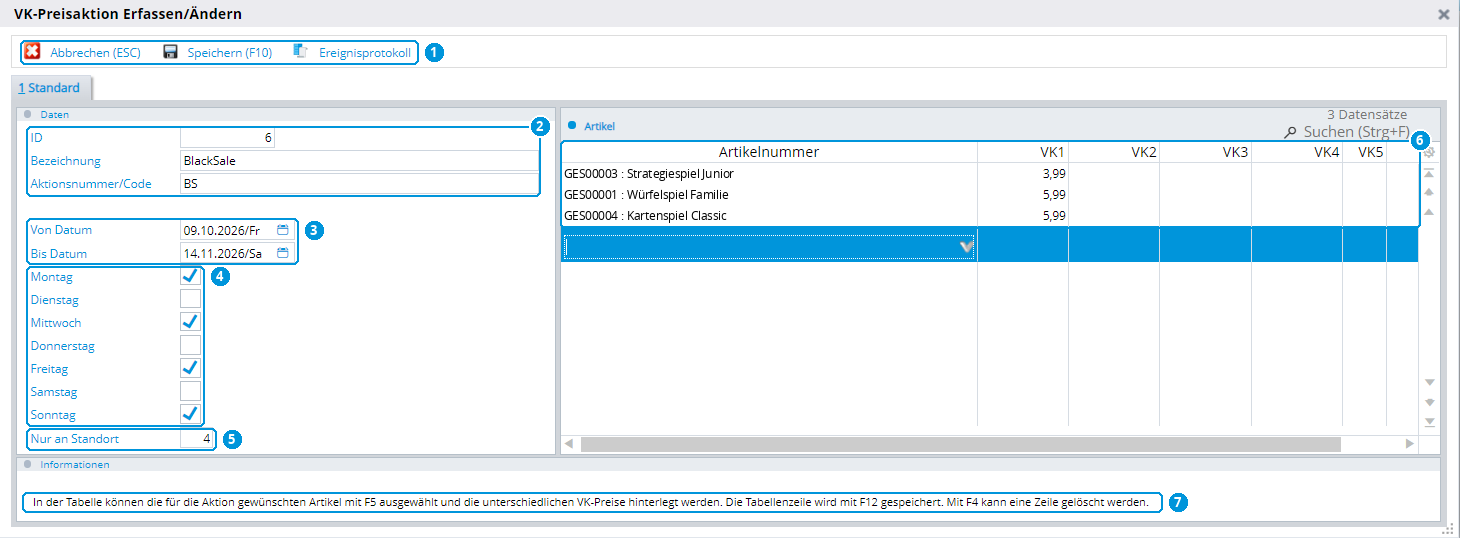Open the Ereignisprotokoll button
1460x538 pixels.
click(352, 52)
